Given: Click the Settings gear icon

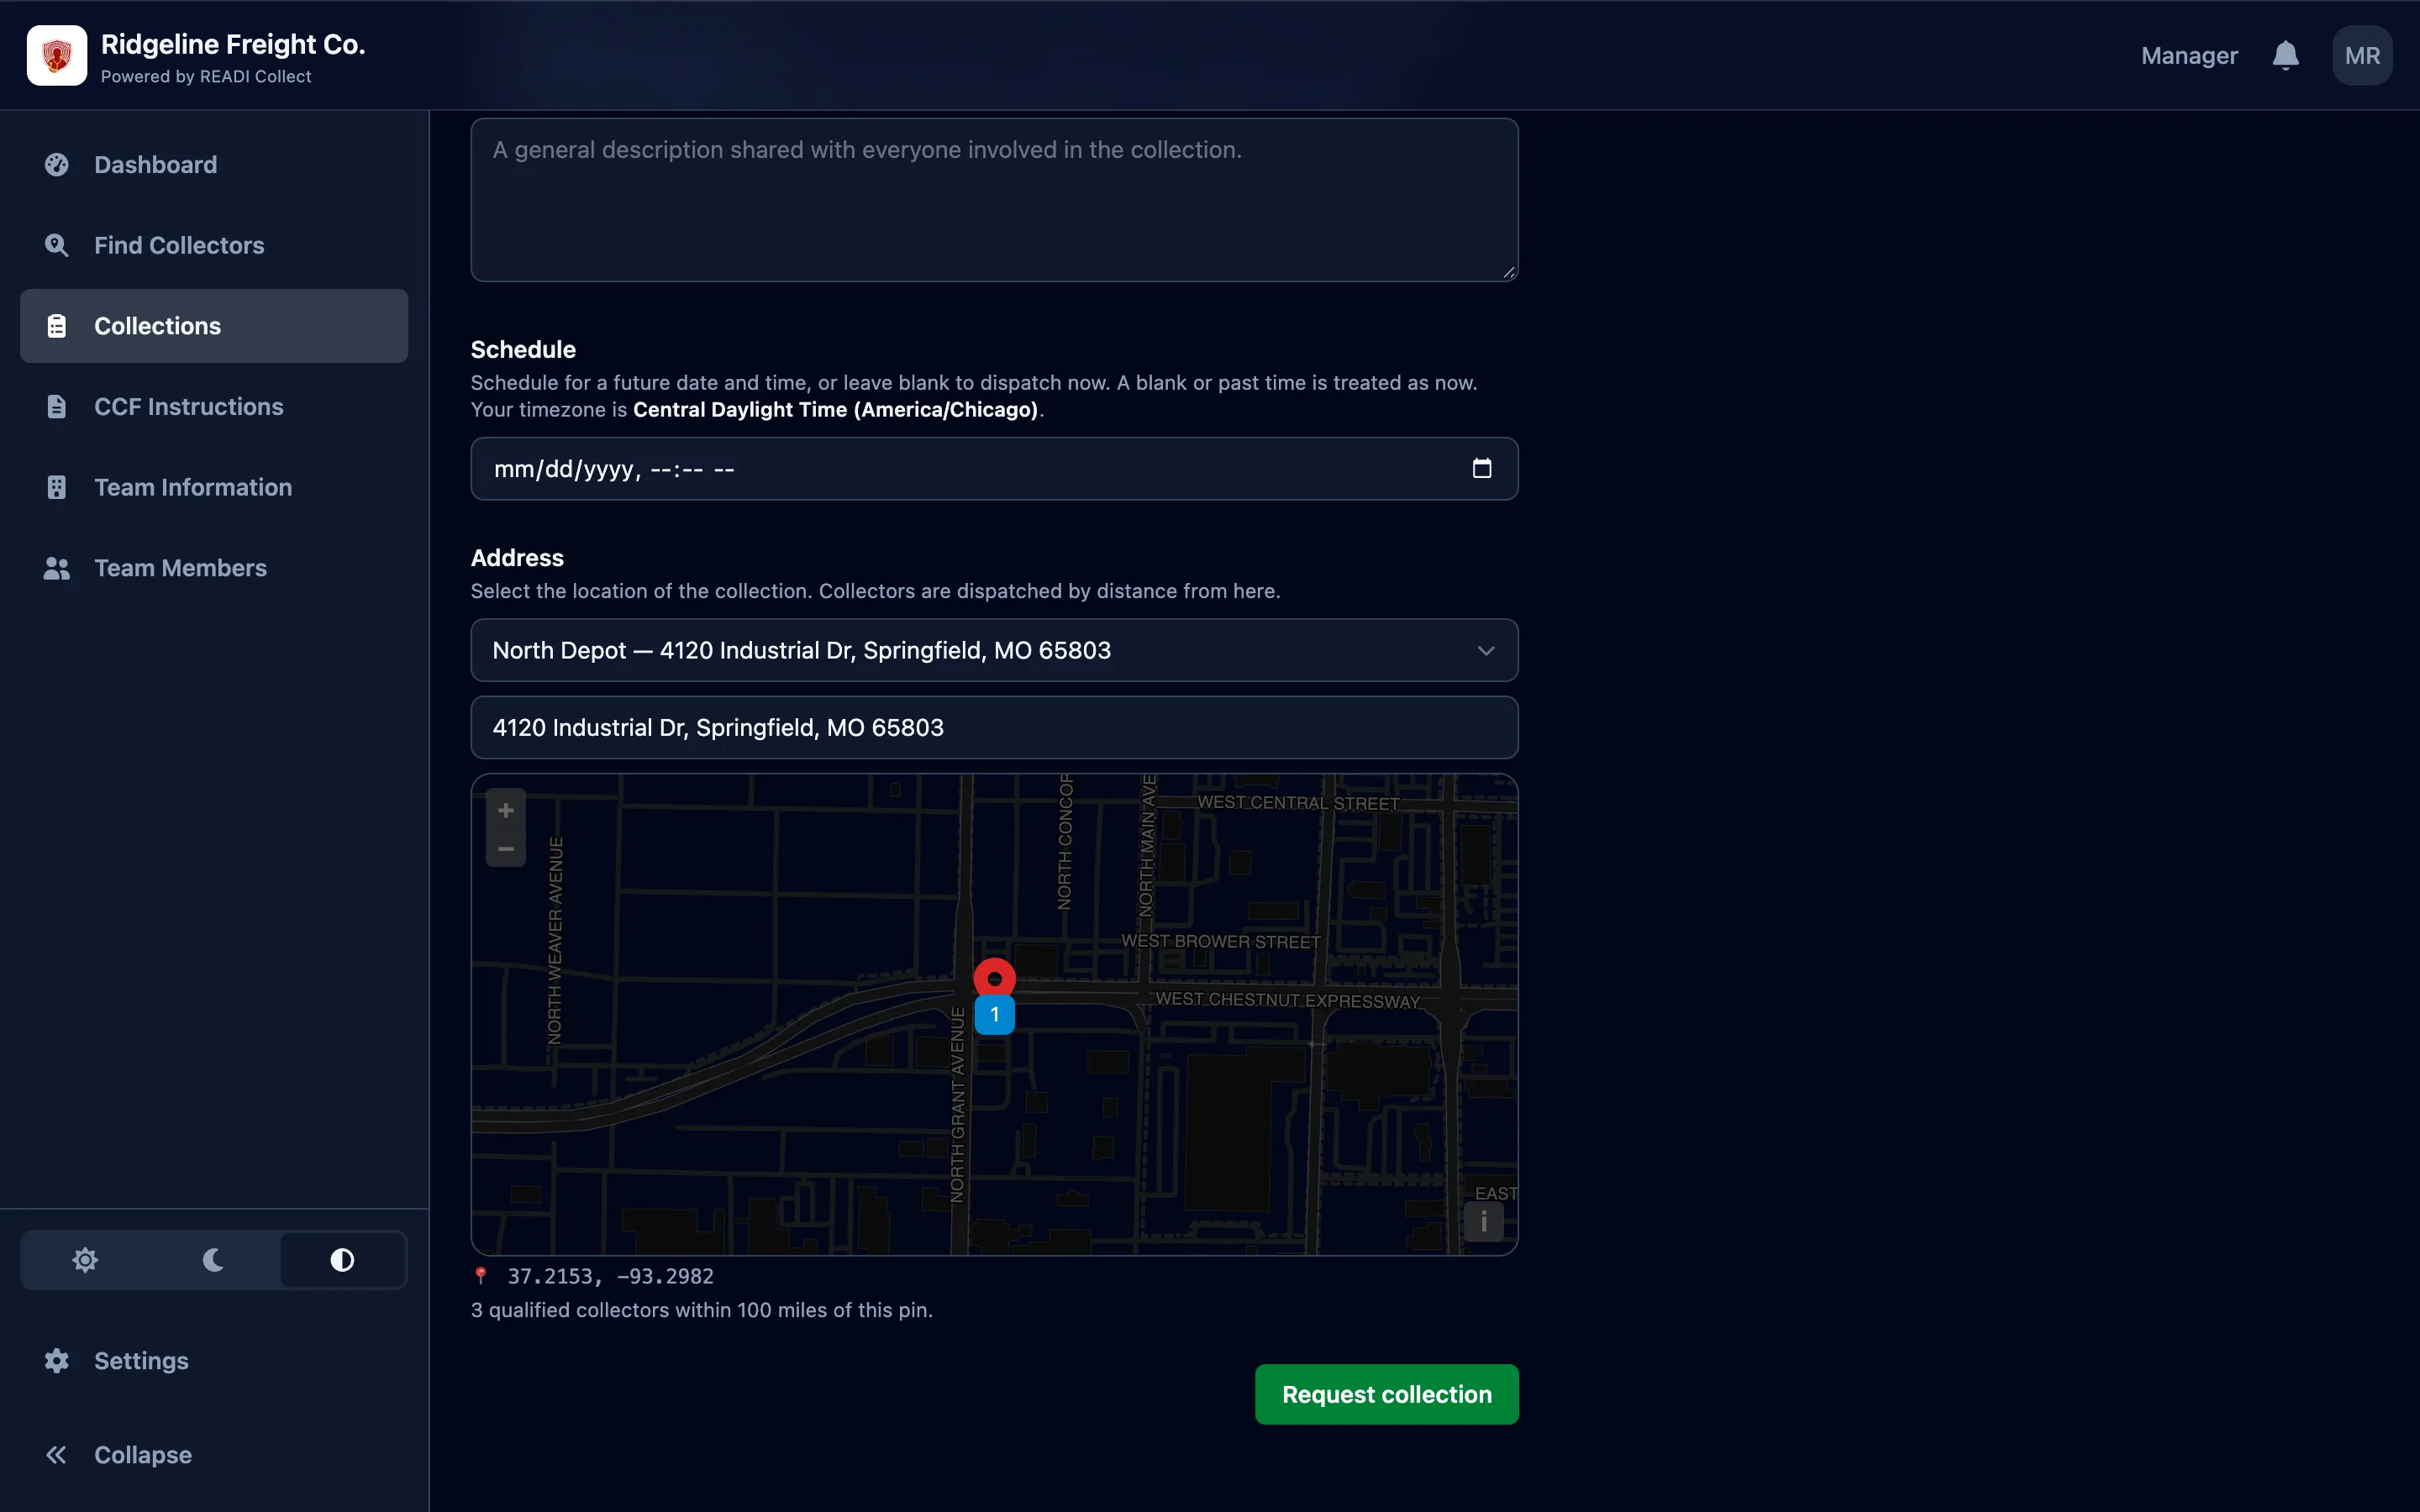Looking at the screenshot, I should point(57,1361).
